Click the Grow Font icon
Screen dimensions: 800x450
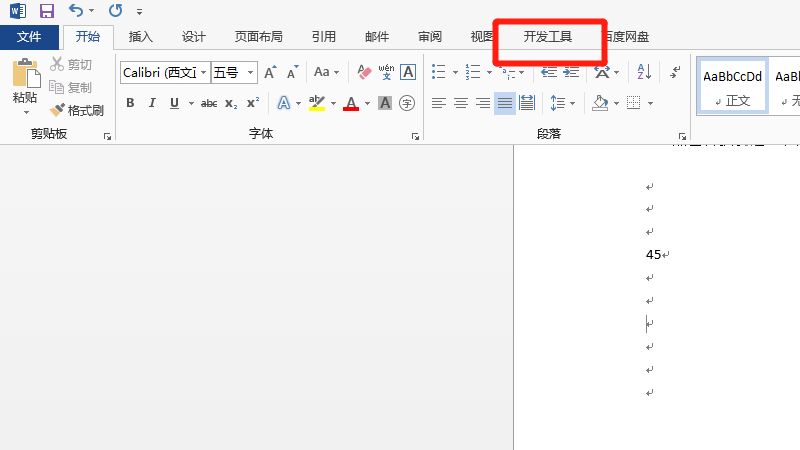pyautogui.click(x=270, y=72)
